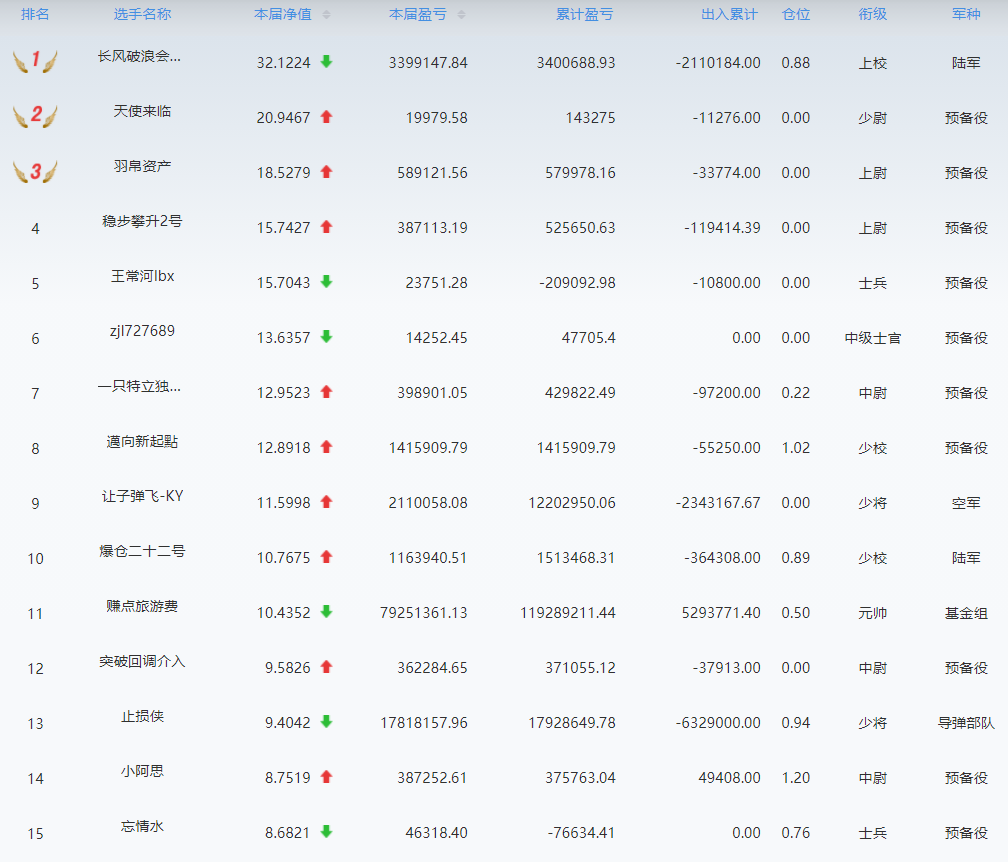Click red up arrow in 突破回调介入 row
Screen dimensions: 1008x862
[x=327, y=667]
